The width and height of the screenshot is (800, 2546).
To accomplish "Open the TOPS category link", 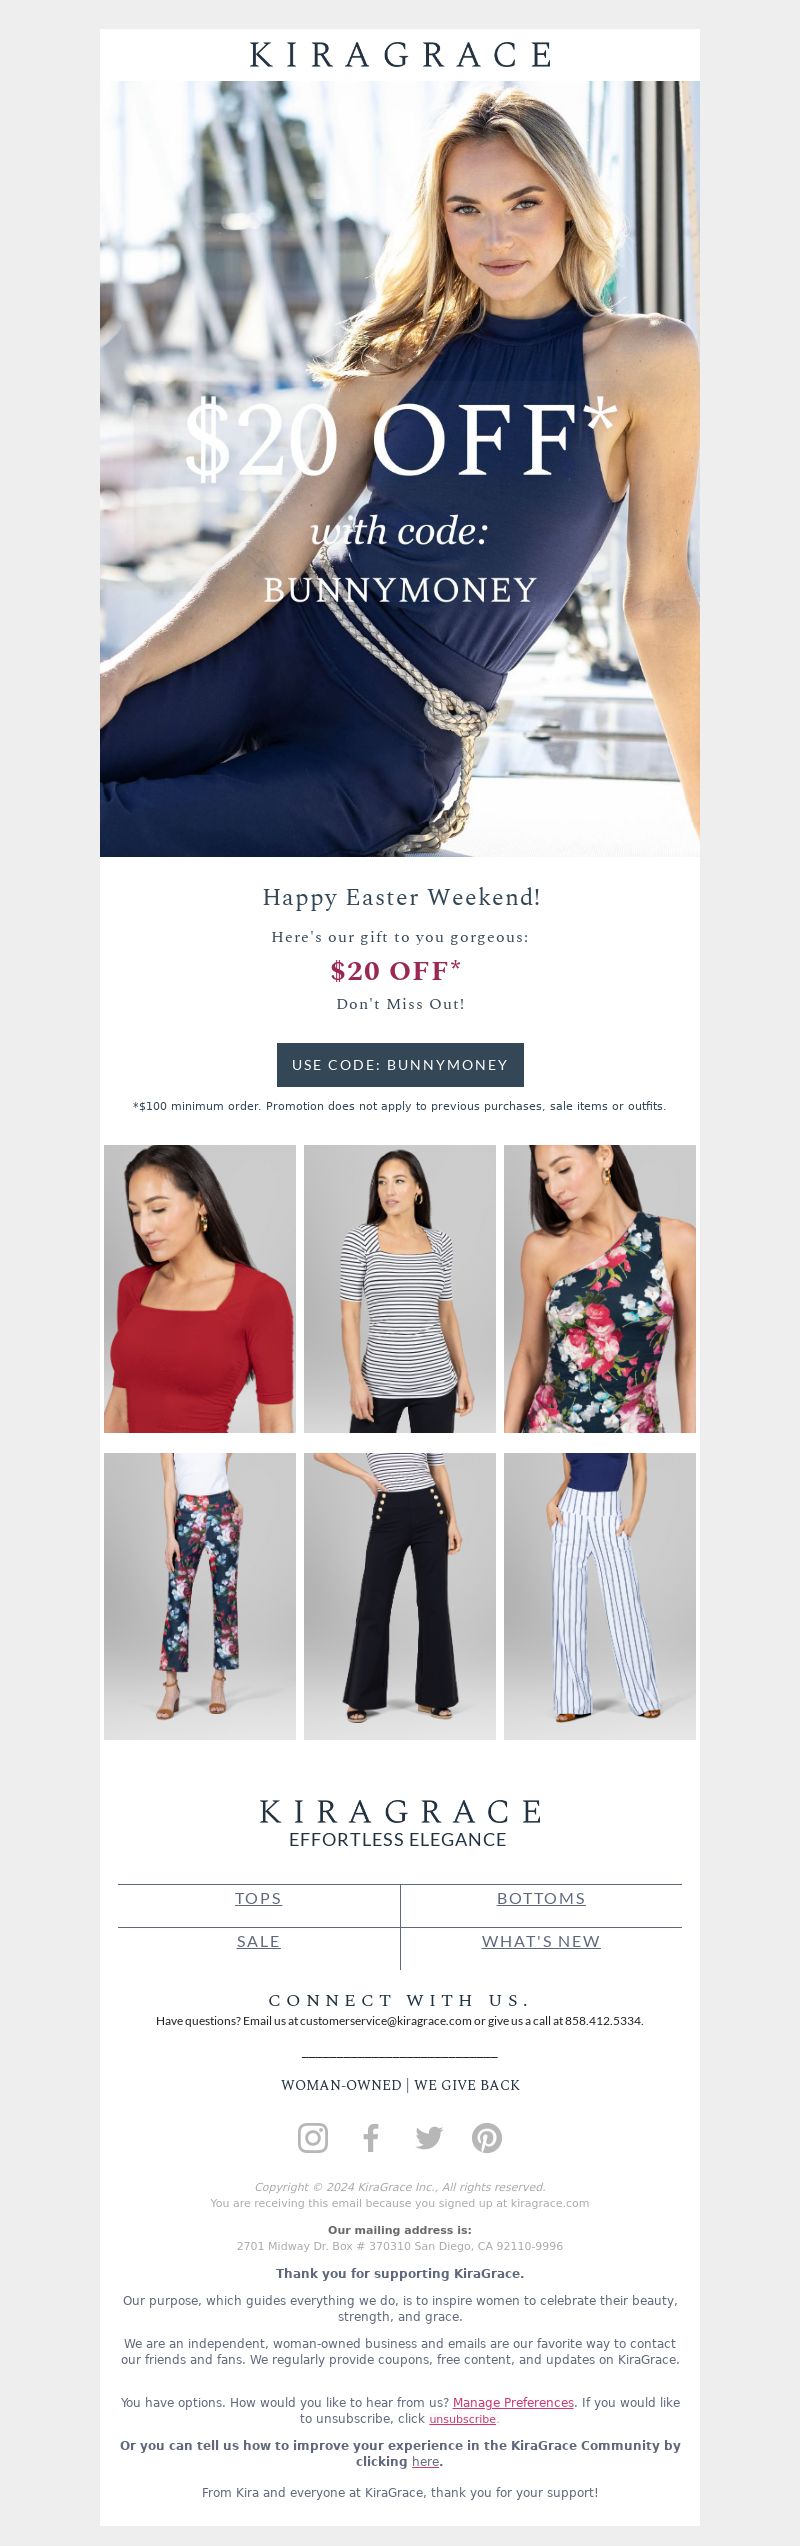I will [258, 1898].
